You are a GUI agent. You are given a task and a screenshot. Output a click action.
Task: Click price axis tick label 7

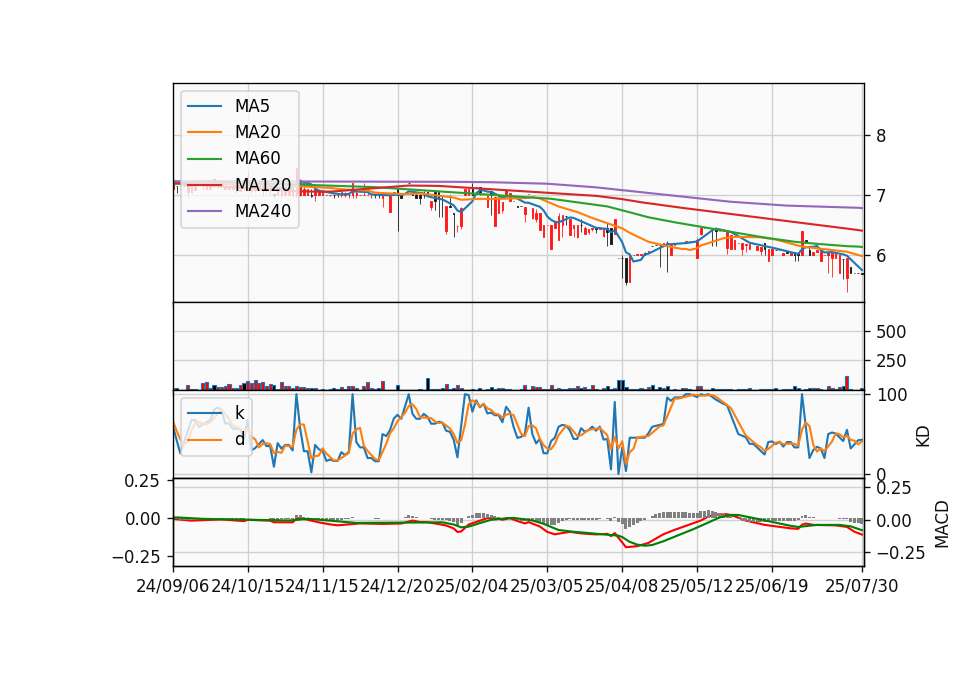(x=880, y=196)
